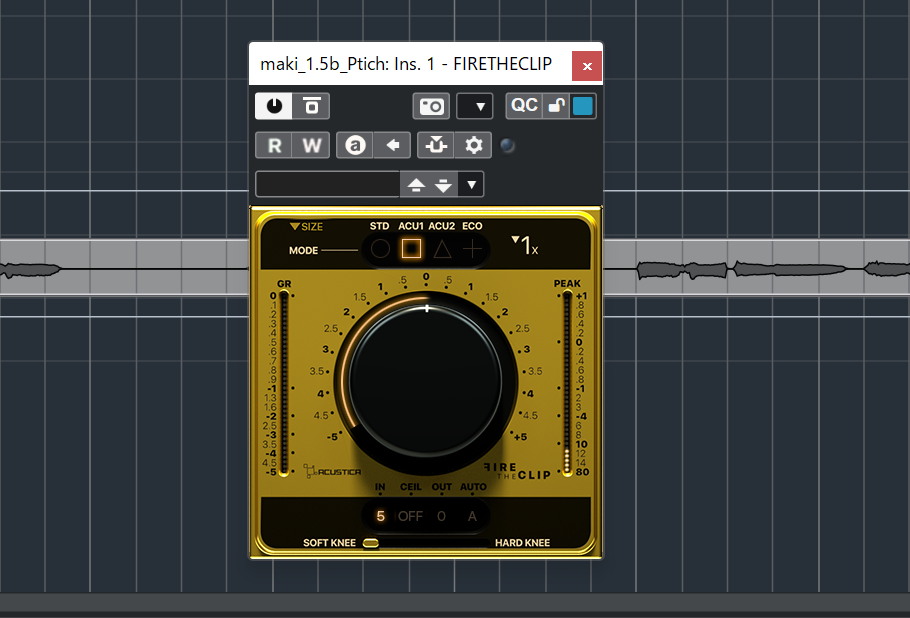Open the dropdown next to camera icon
This screenshot has height=618, width=910.
point(475,106)
